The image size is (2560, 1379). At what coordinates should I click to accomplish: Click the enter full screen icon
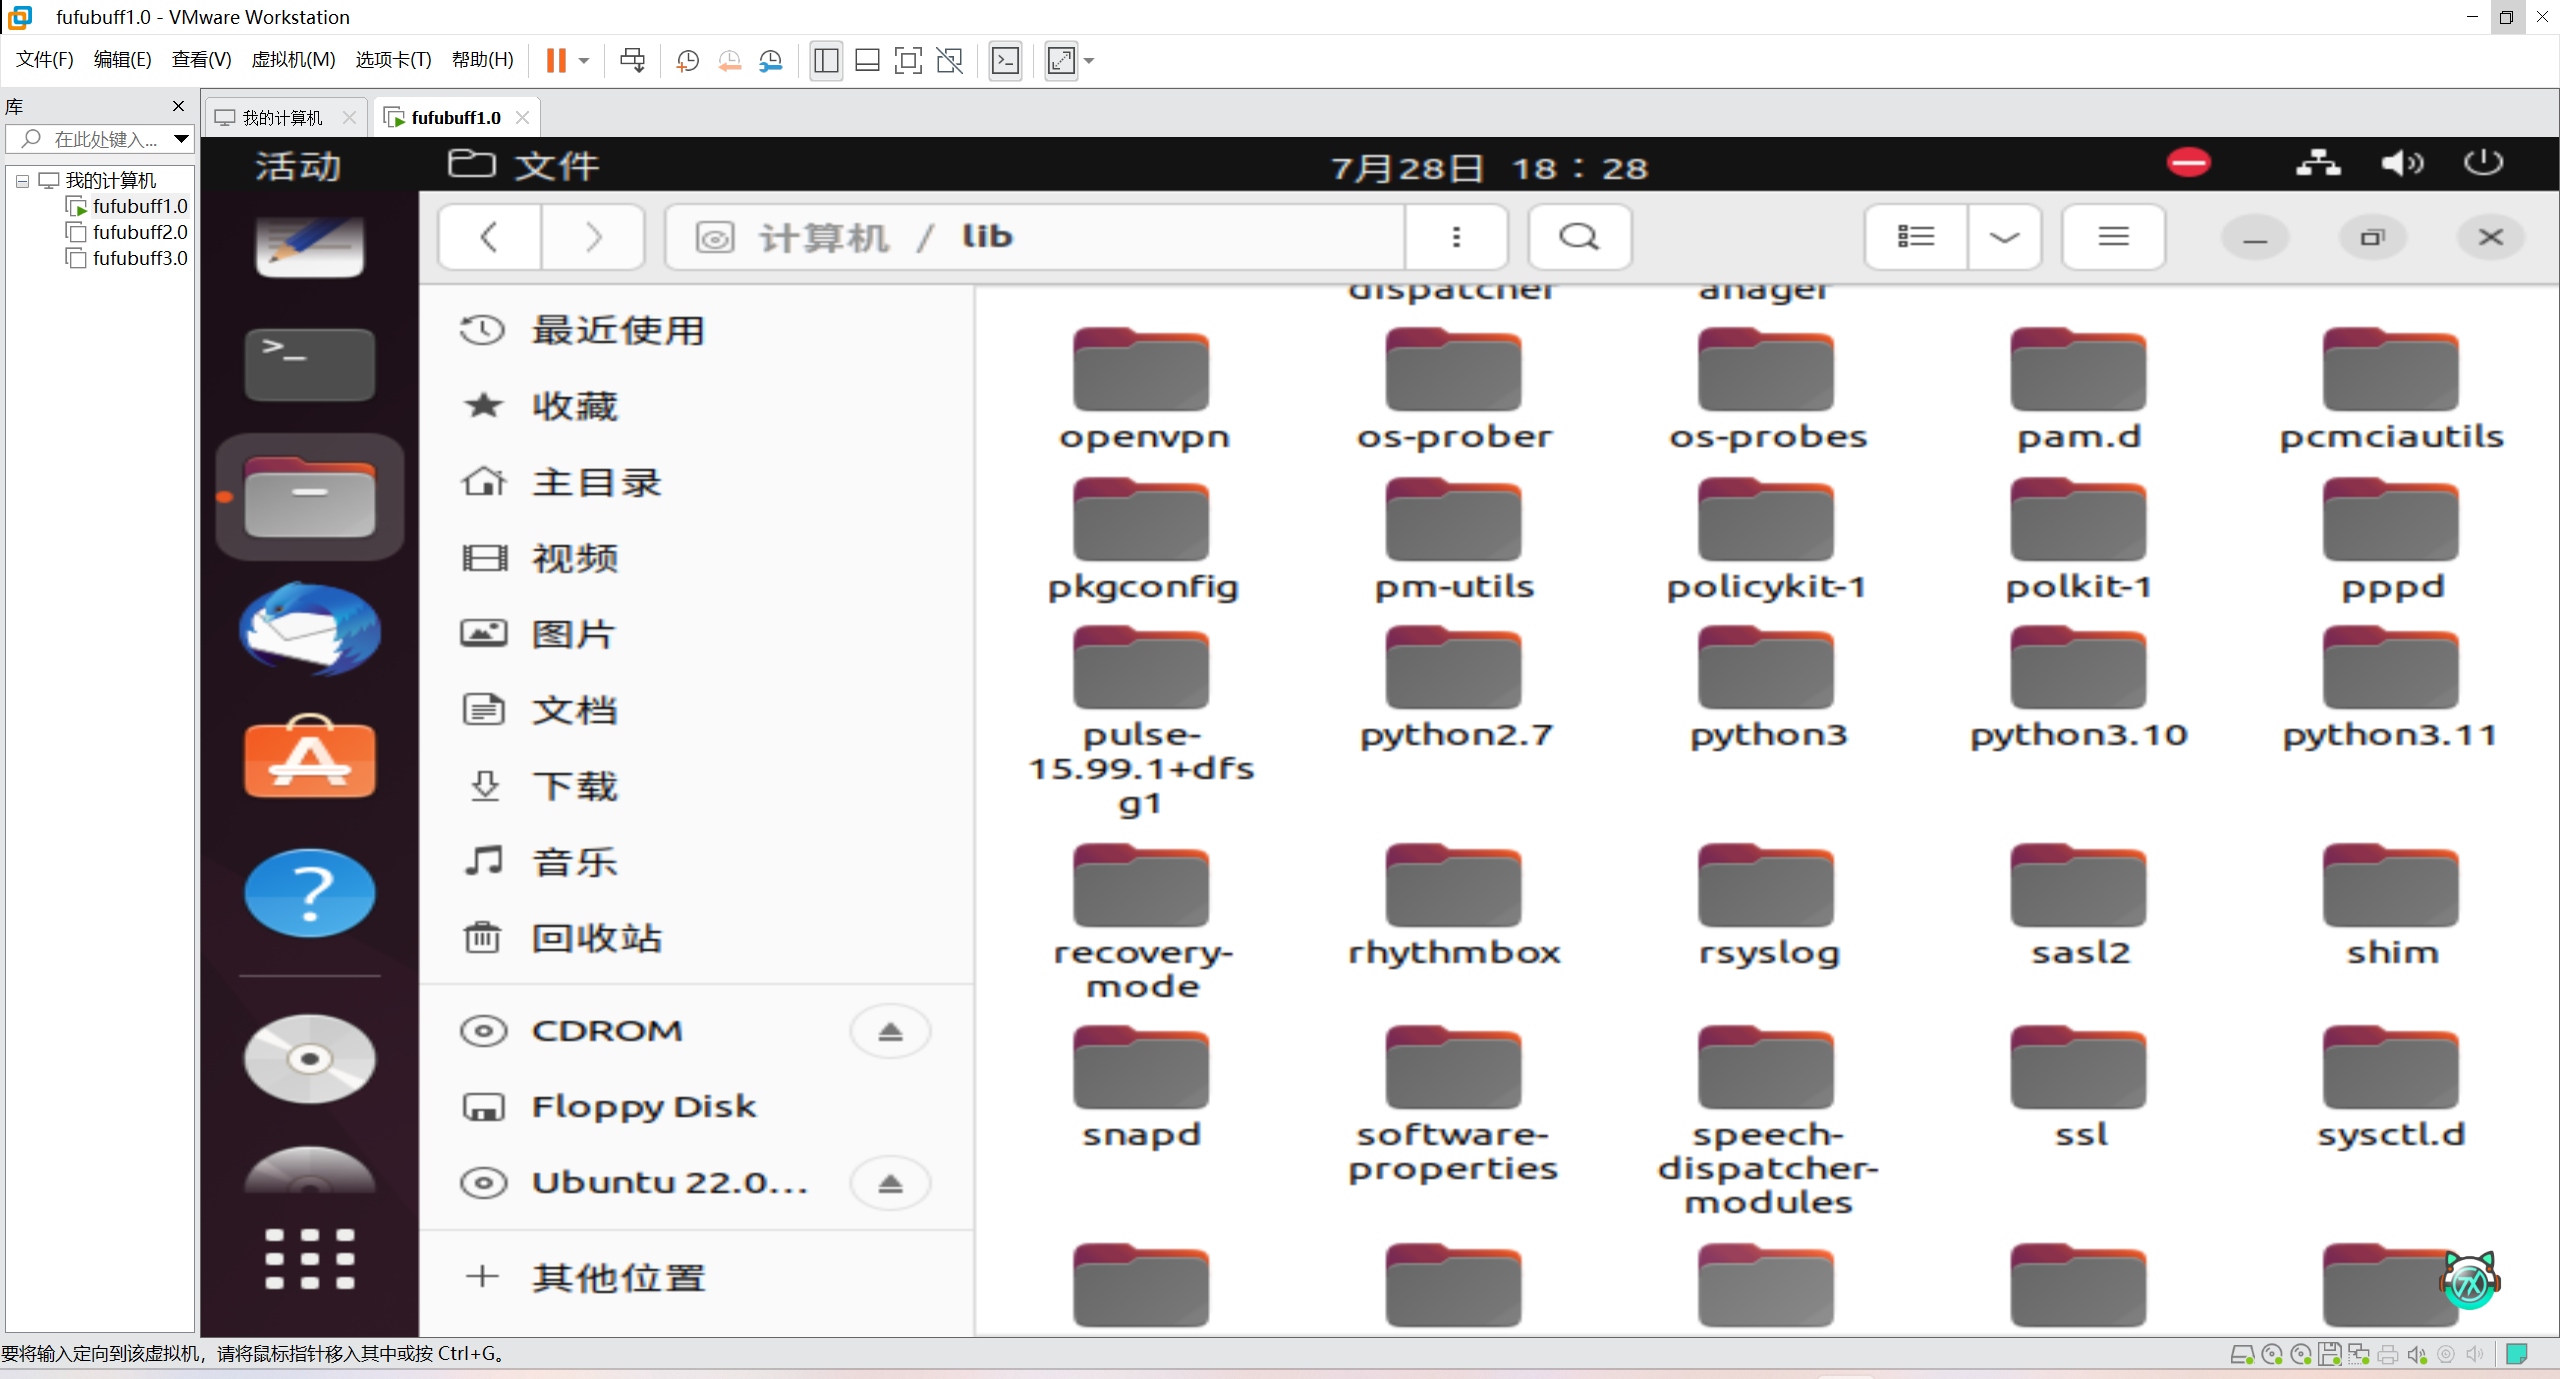tap(908, 61)
